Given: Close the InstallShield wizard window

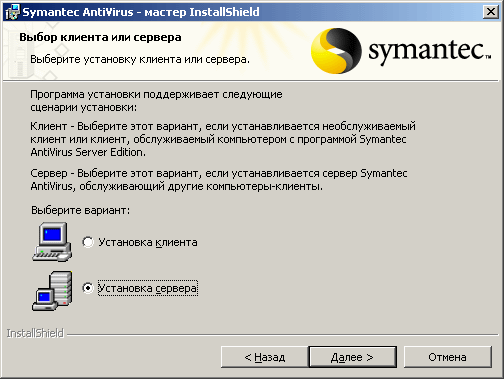Looking at the screenshot, I should [x=491, y=12].
